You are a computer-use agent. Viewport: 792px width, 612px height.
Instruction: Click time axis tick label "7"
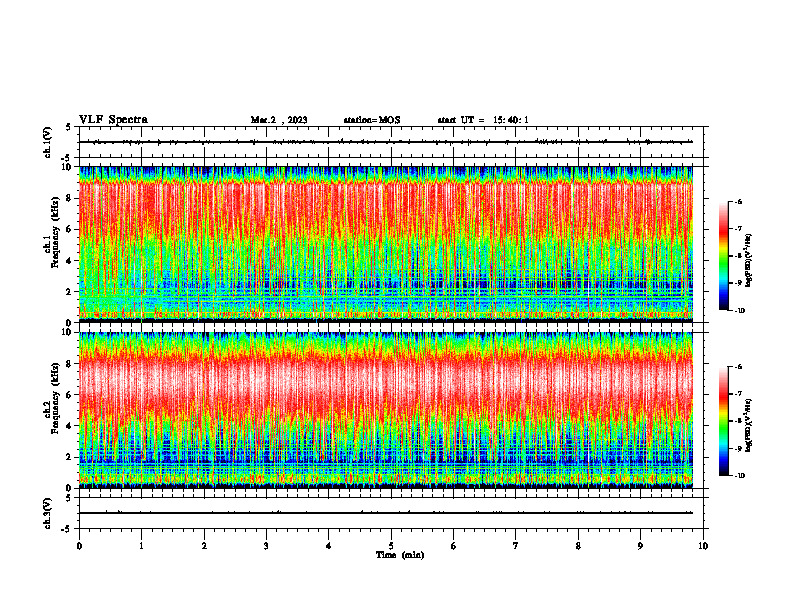(516, 546)
